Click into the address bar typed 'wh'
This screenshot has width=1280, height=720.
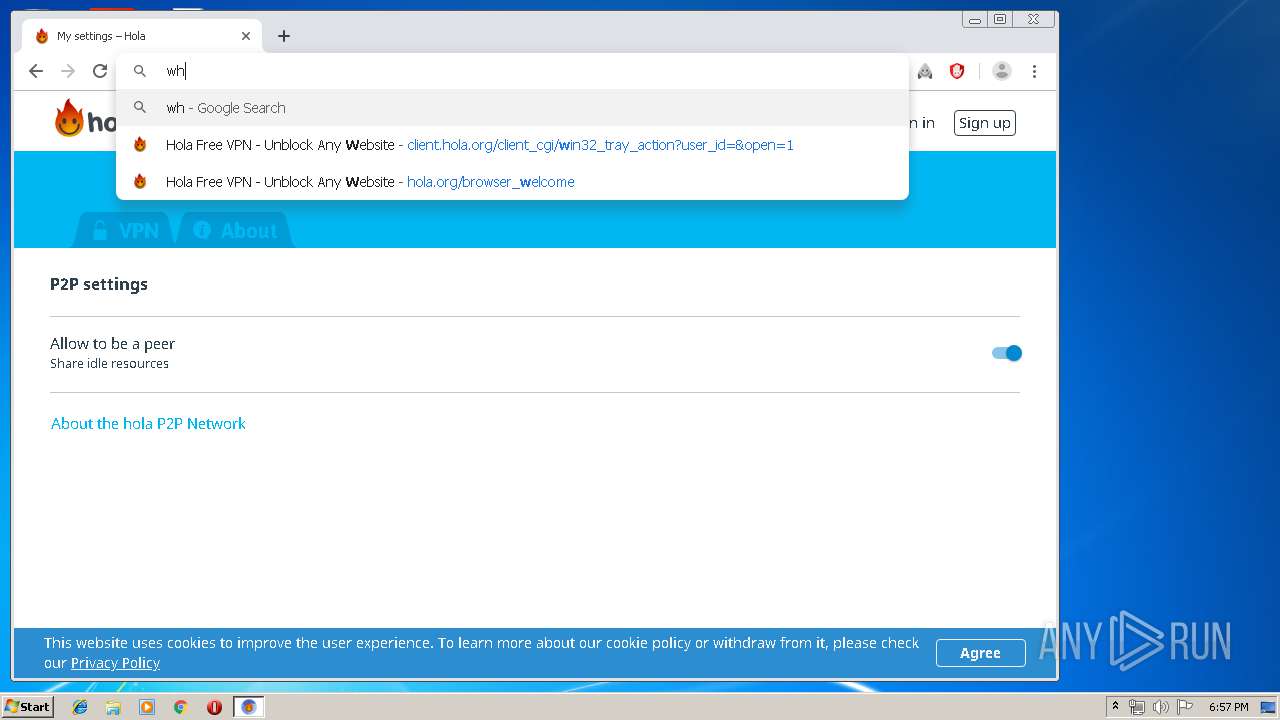coord(512,71)
